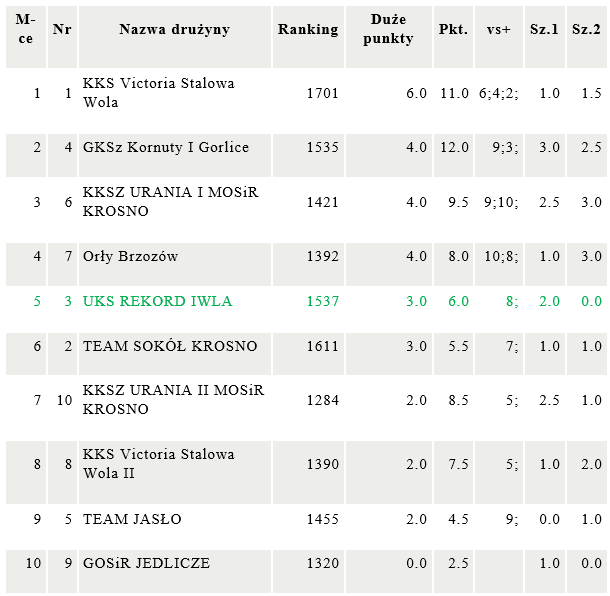Click green ranking value 1537
This screenshot has height=596, width=610.
(323, 302)
